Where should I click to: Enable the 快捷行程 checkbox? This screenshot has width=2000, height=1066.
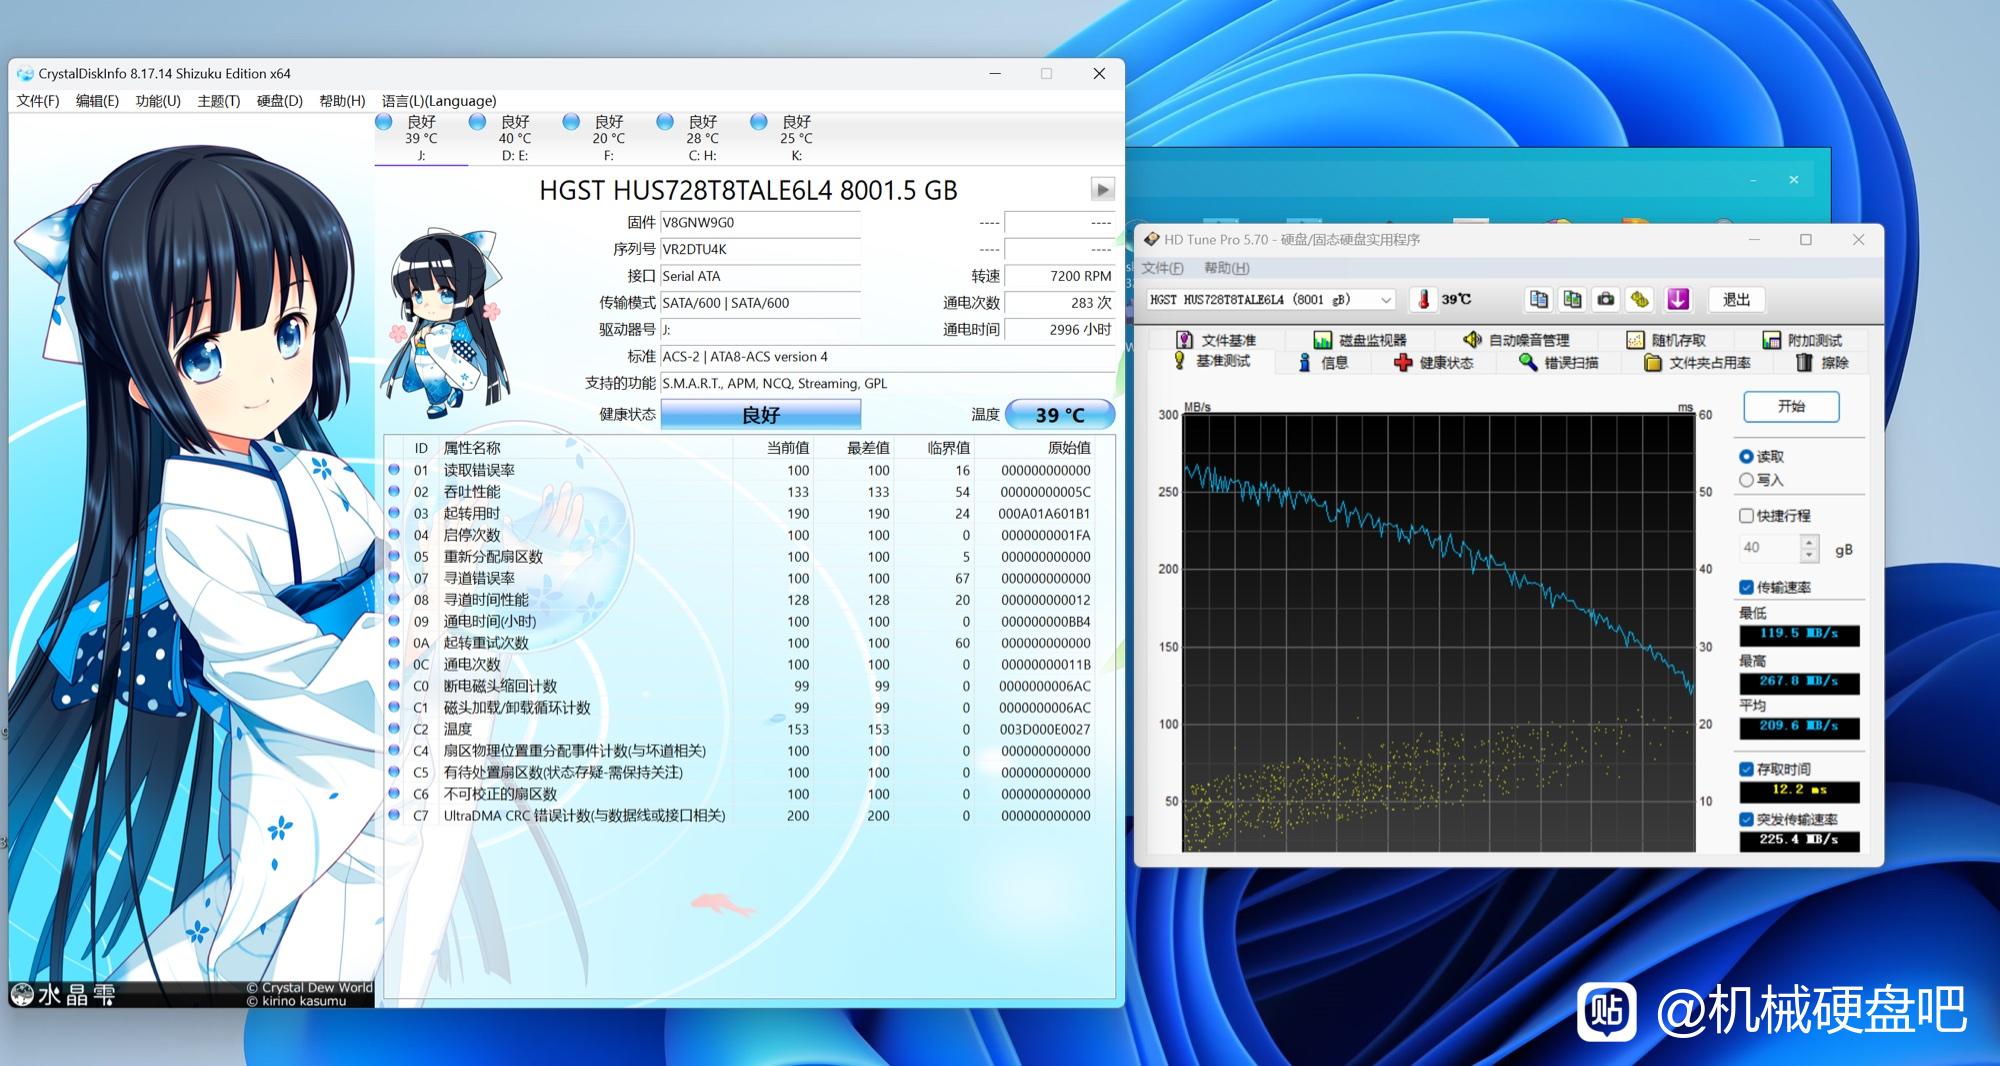point(1746,516)
